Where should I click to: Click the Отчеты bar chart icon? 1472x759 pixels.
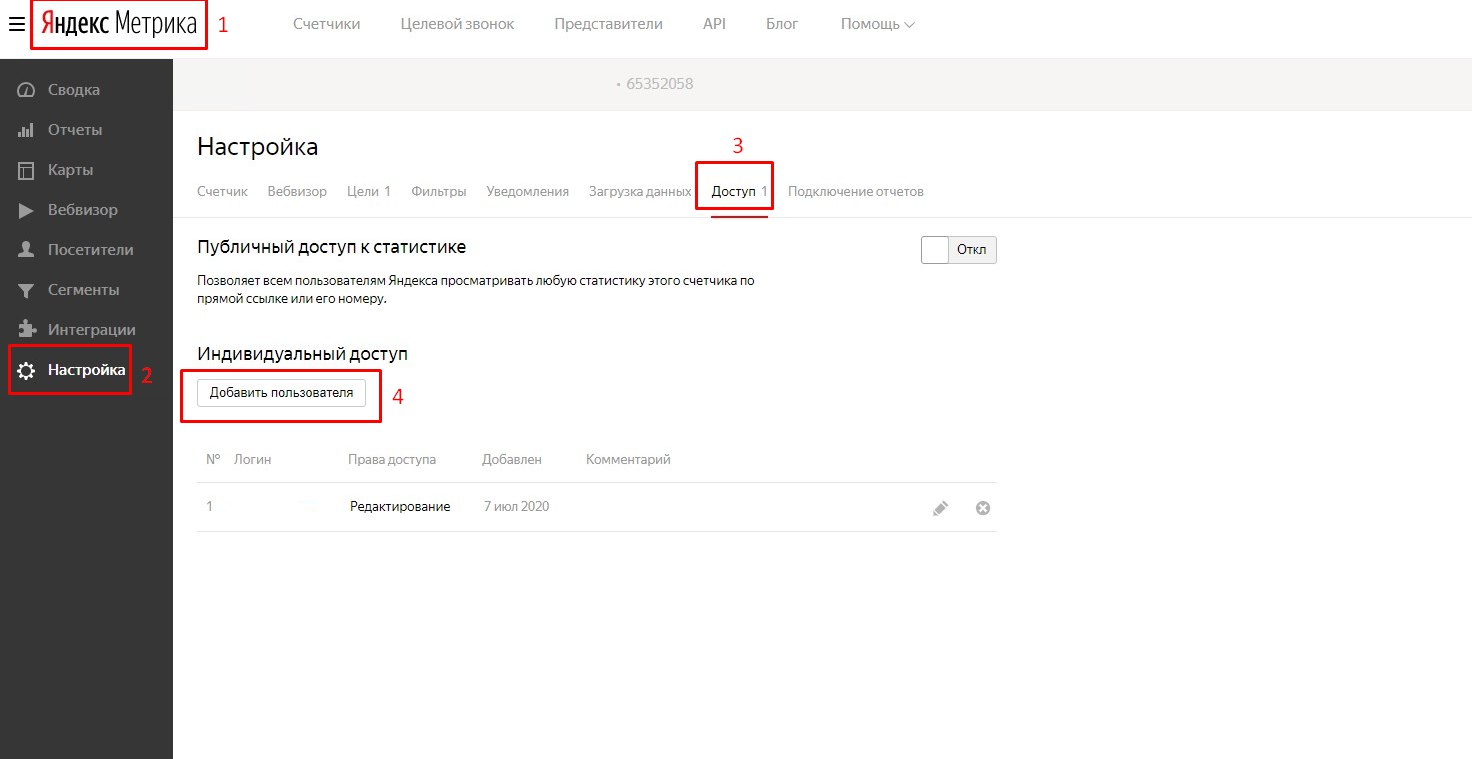point(27,130)
